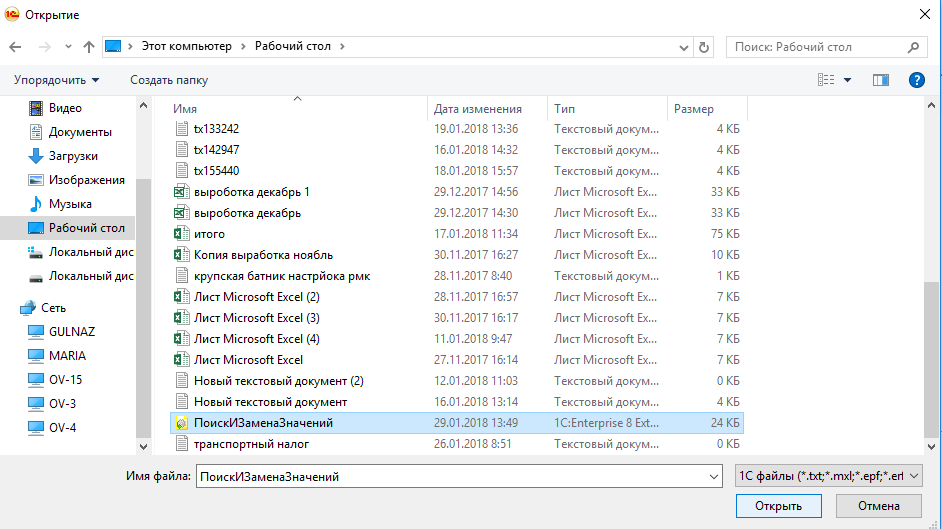The width and height of the screenshot is (942, 529).
Task: Change view mode icon in toolbar
Action: 826,80
